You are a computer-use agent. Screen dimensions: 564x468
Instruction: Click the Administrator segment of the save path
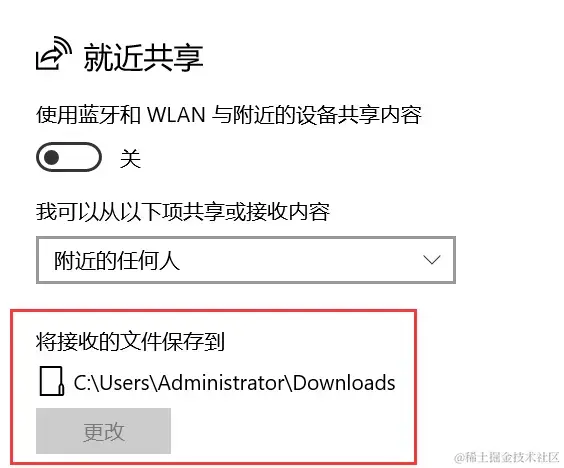tap(223, 382)
